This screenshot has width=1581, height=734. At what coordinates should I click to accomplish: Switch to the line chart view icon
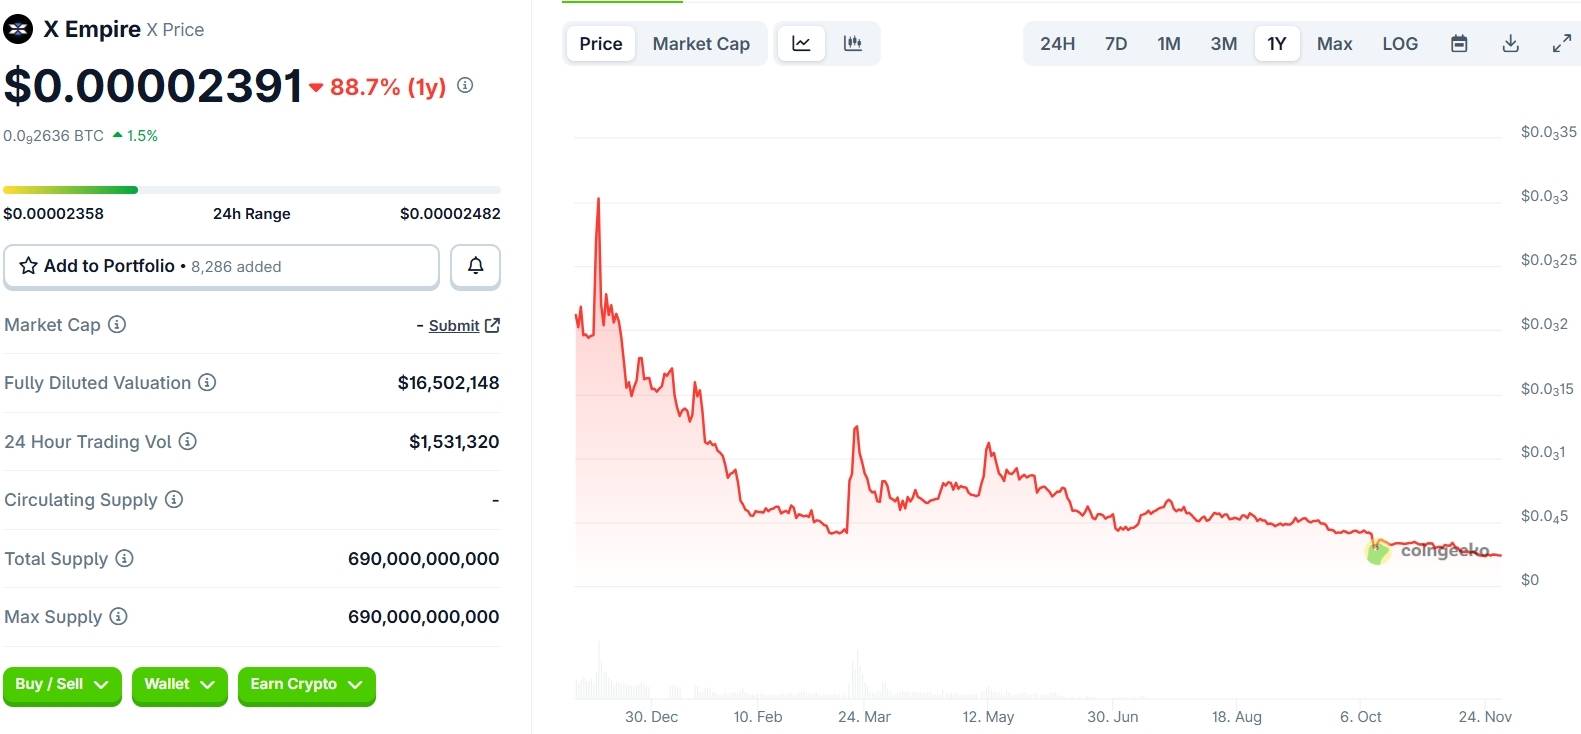click(801, 44)
